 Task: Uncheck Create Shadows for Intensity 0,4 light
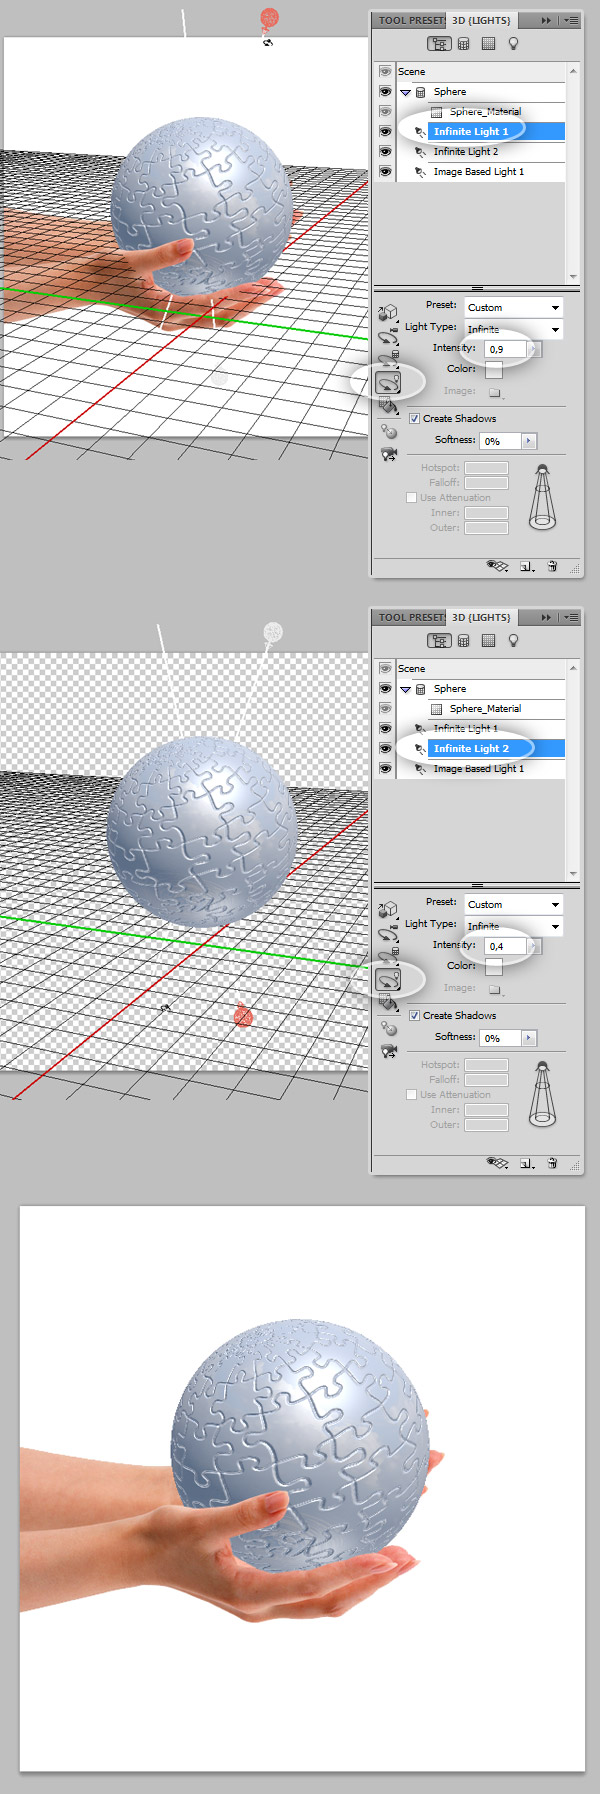[414, 1016]
